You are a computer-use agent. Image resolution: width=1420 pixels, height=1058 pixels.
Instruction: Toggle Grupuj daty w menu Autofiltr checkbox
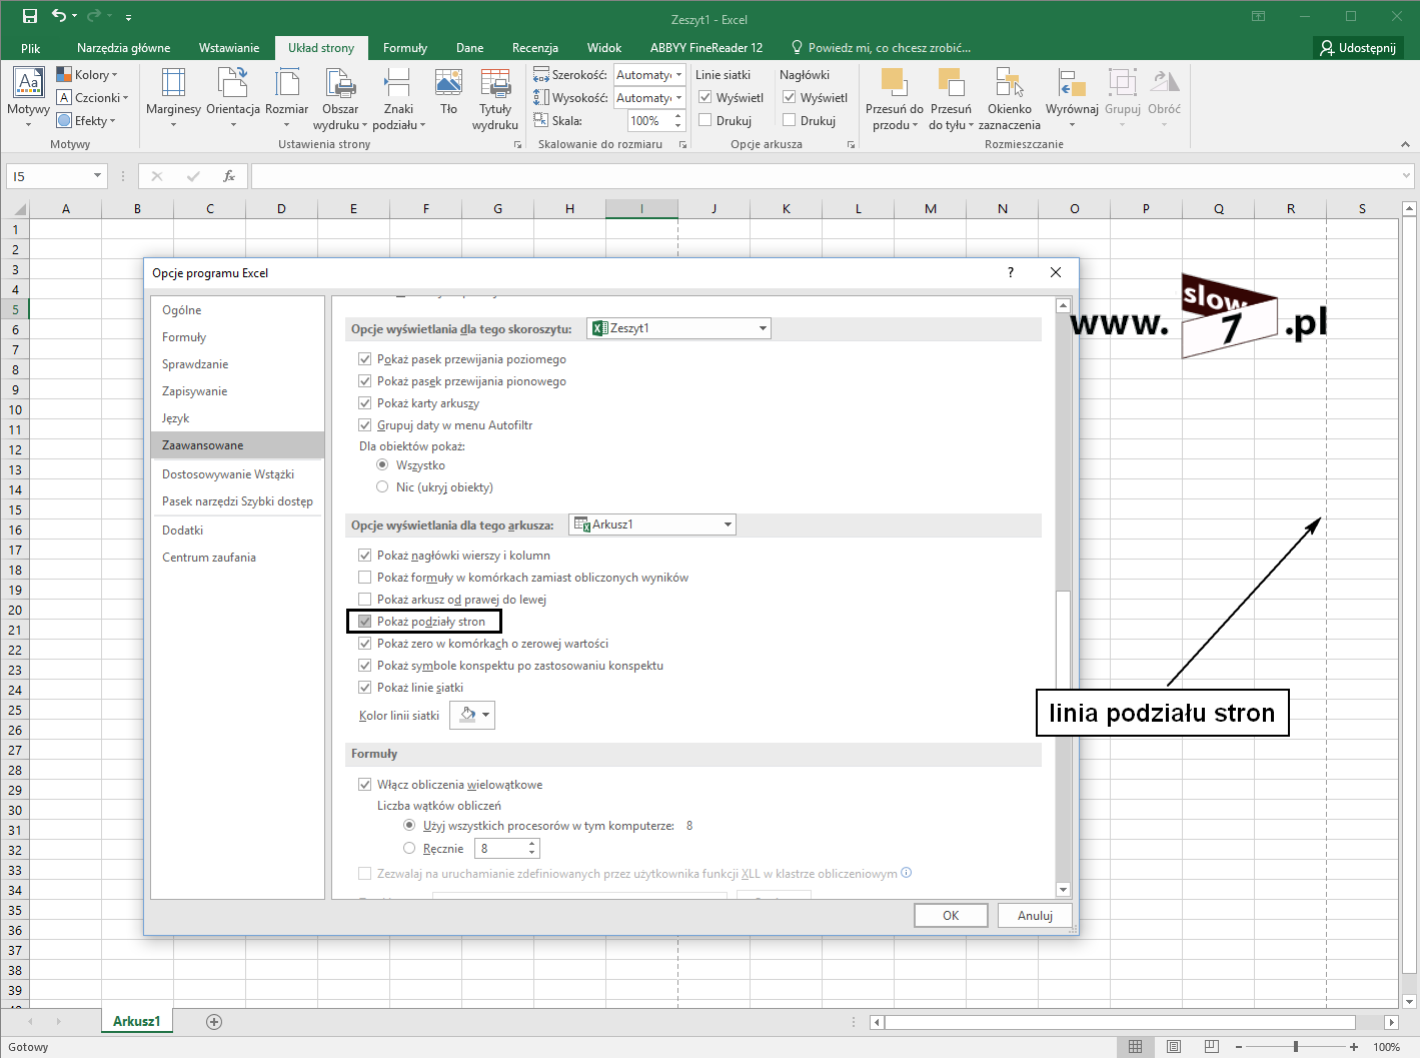pyautogui.click(x=365, y=425)
